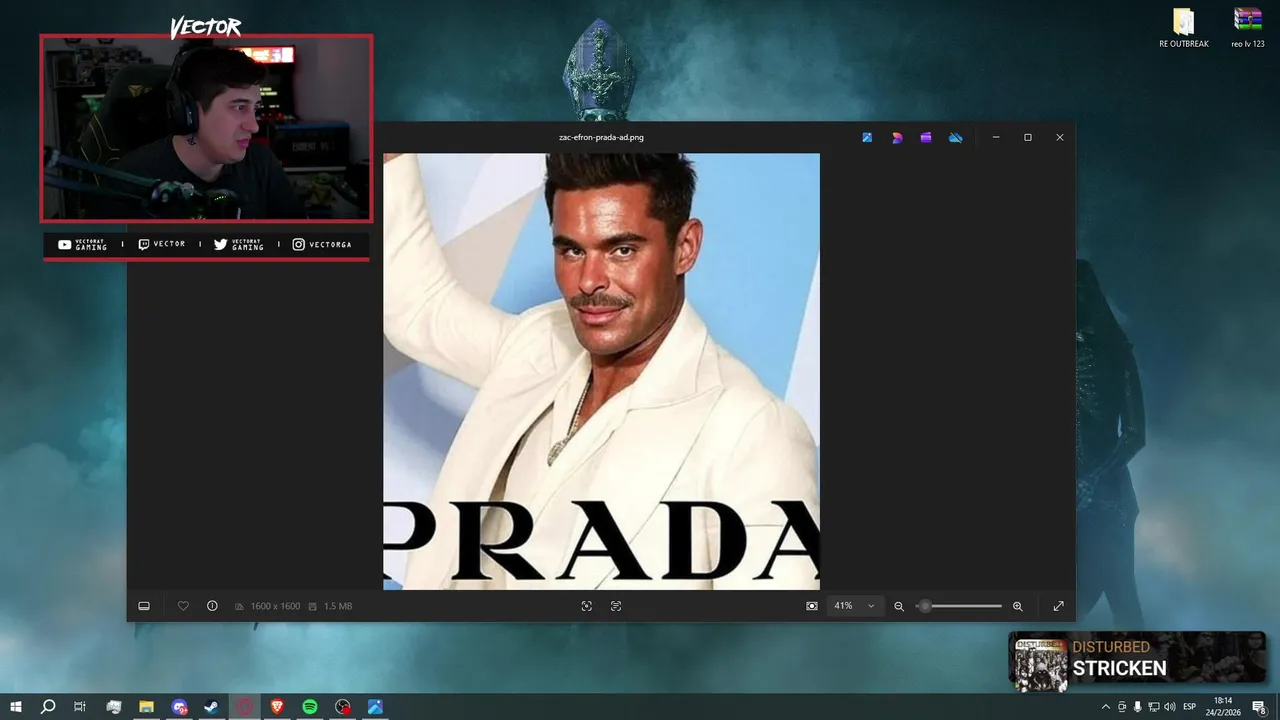Open Brave browser from the taskbar
Image resolution: width=1280 pixels, height=720 pixels.
point(277,707)
